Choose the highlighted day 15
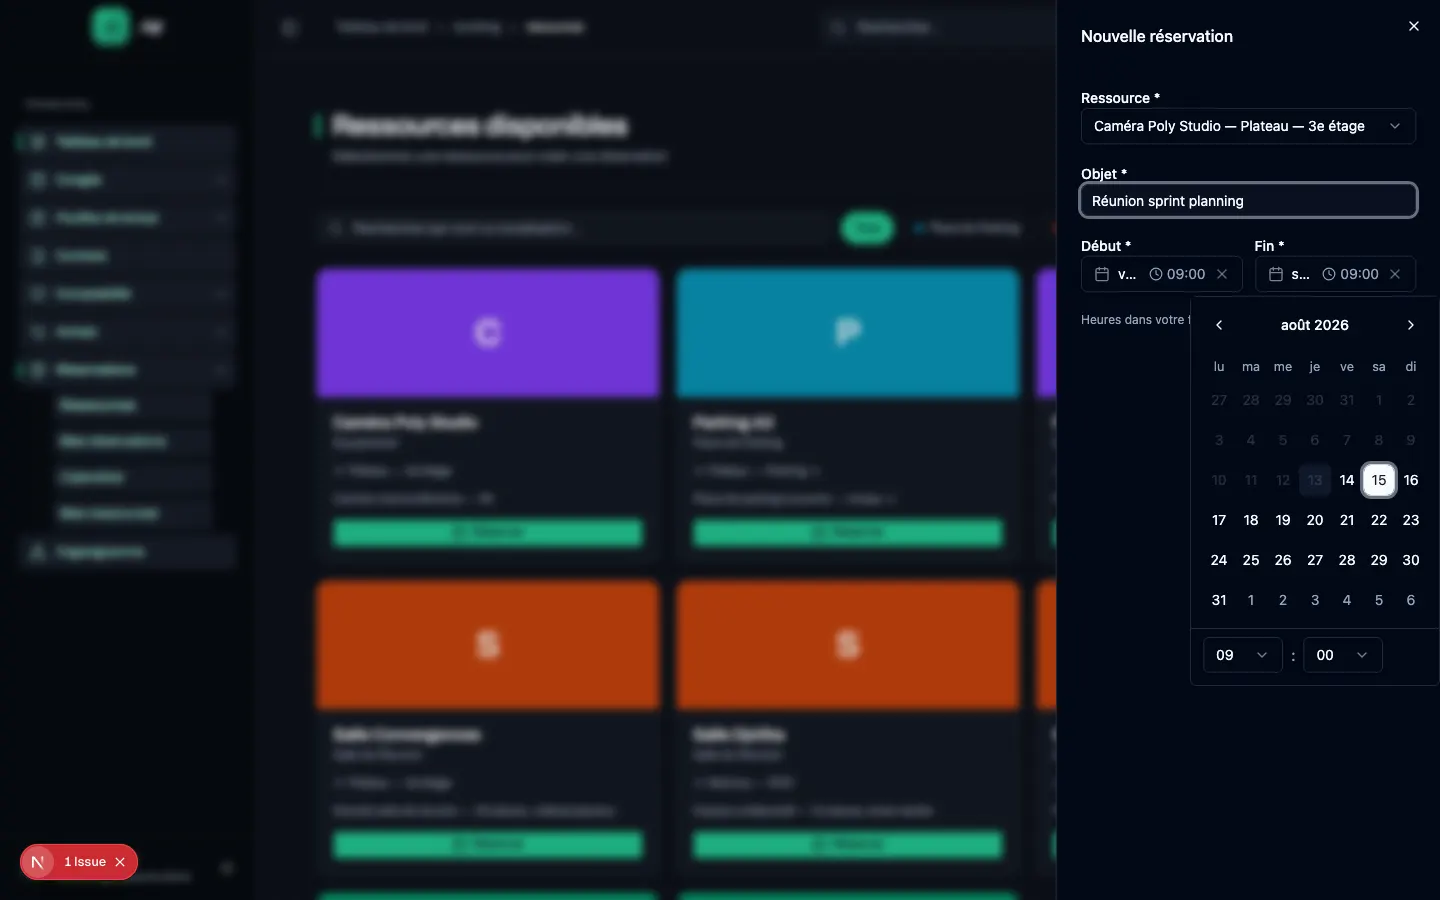The width and height of the screenshot is (1440, 900). tap(1379, 480)
